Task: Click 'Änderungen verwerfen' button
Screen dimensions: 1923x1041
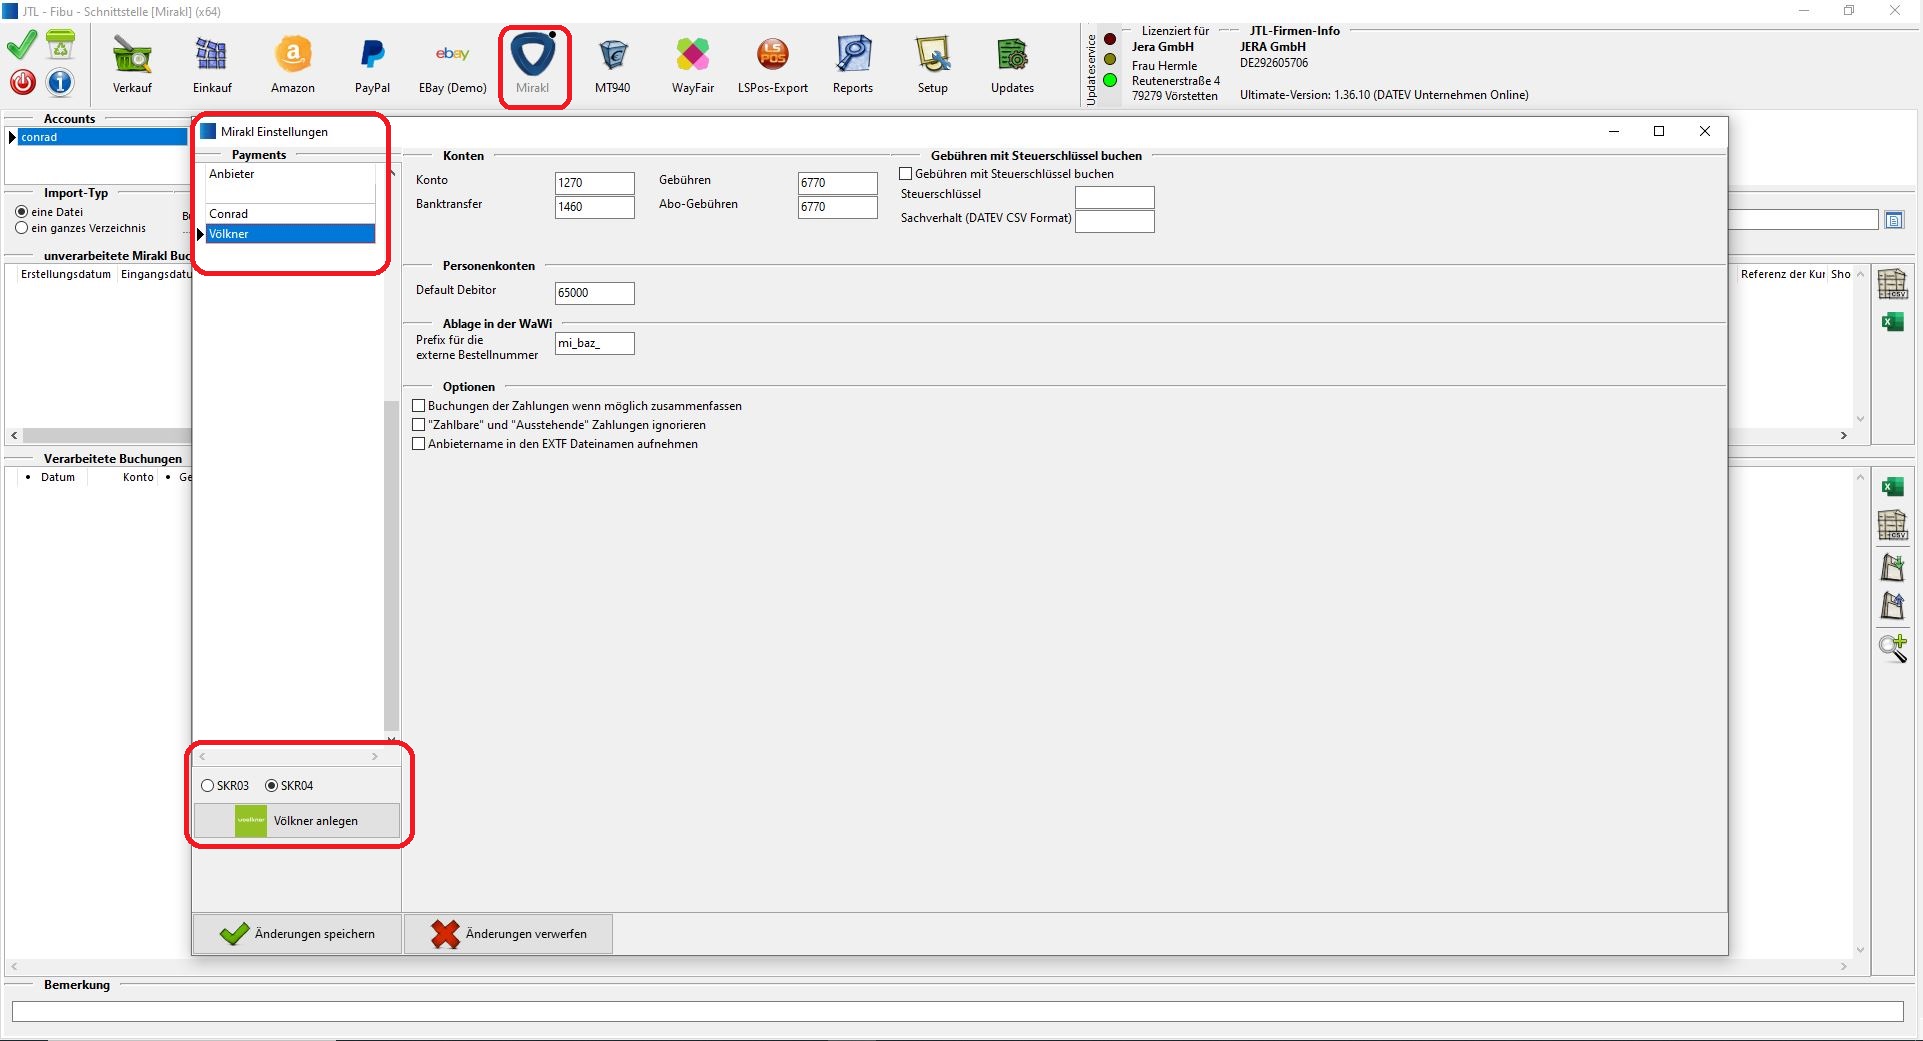Action: click(x=508, y=934)
